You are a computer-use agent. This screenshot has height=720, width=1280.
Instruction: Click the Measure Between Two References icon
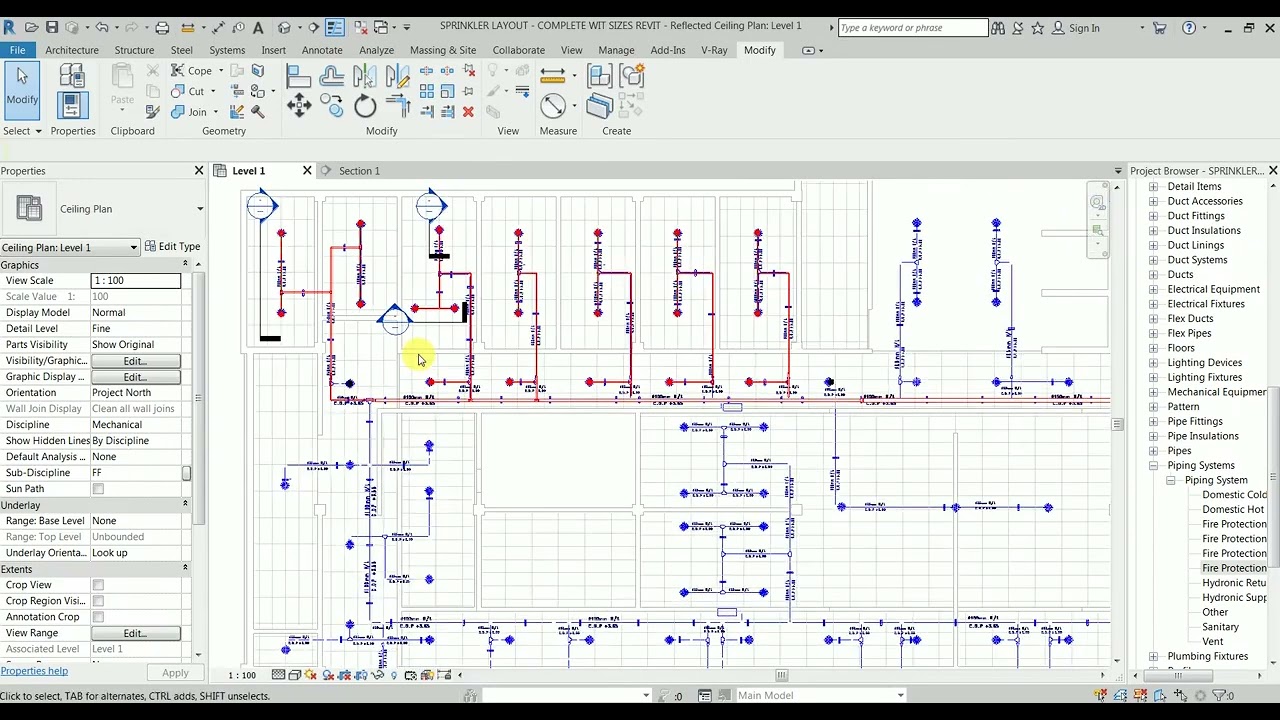[553, 74]
